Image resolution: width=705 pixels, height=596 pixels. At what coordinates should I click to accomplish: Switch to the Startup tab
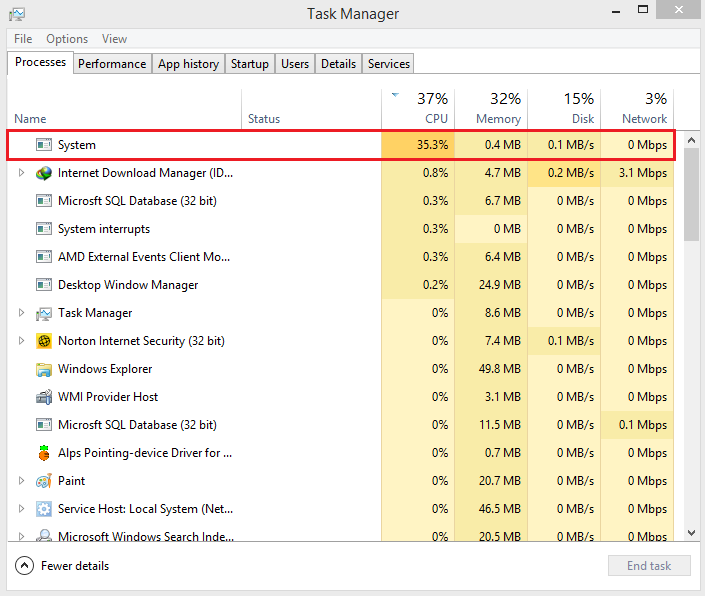pyautogui.click(x=250, y=64)
